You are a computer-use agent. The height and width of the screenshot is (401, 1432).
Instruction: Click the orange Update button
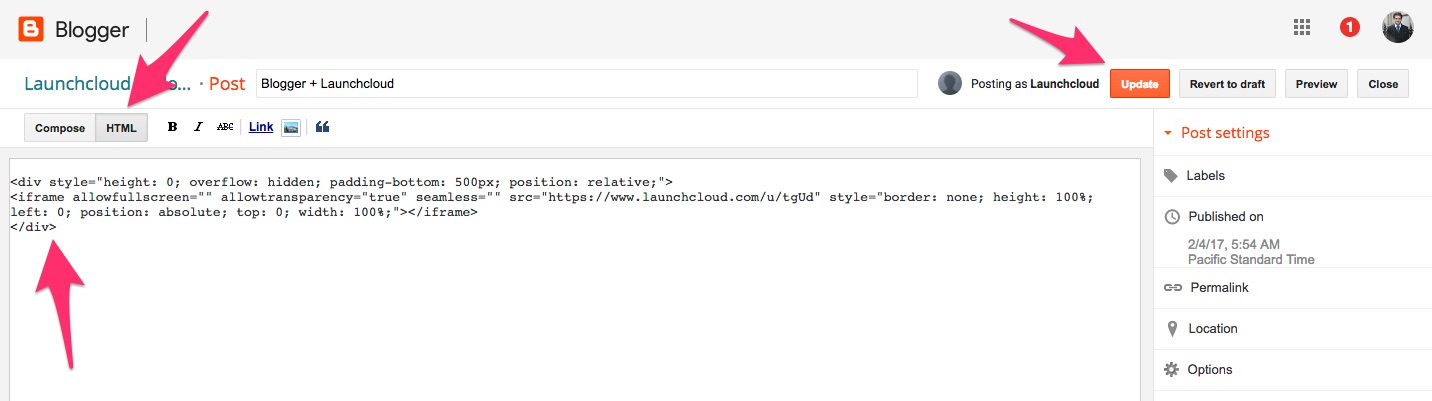(x=1139, y=84)
